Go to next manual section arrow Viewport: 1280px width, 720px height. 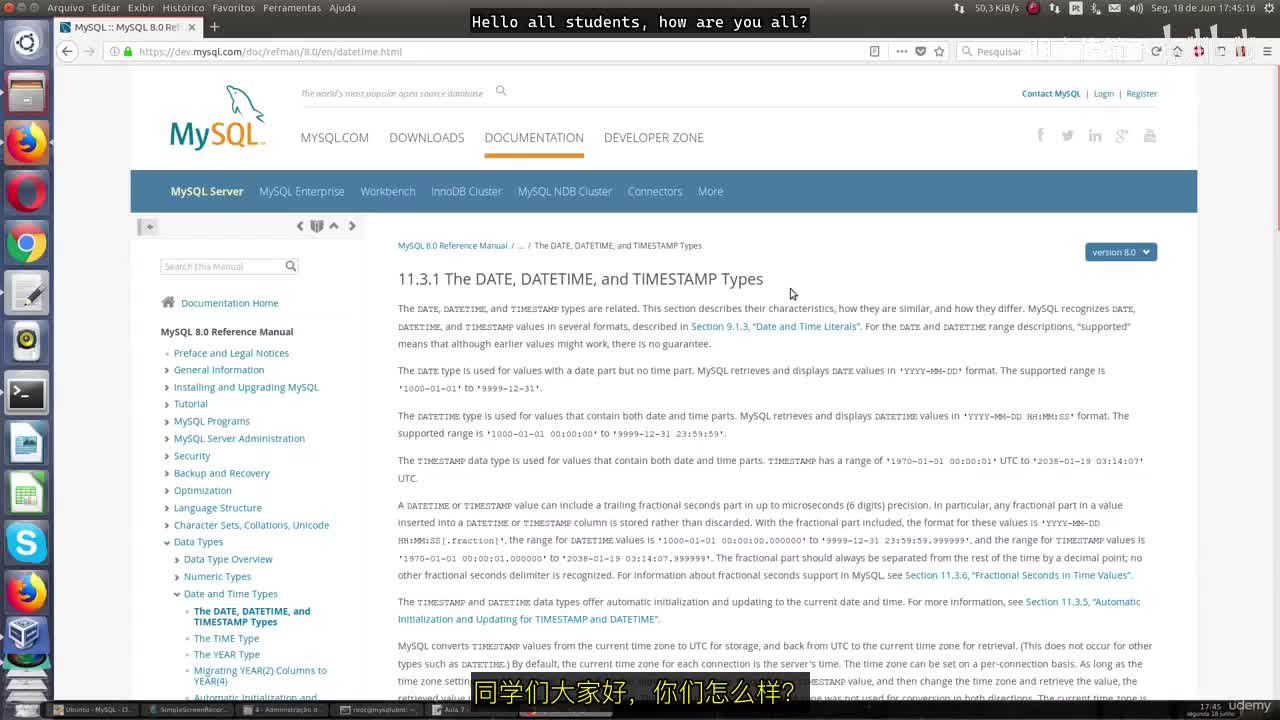point(352,226)
